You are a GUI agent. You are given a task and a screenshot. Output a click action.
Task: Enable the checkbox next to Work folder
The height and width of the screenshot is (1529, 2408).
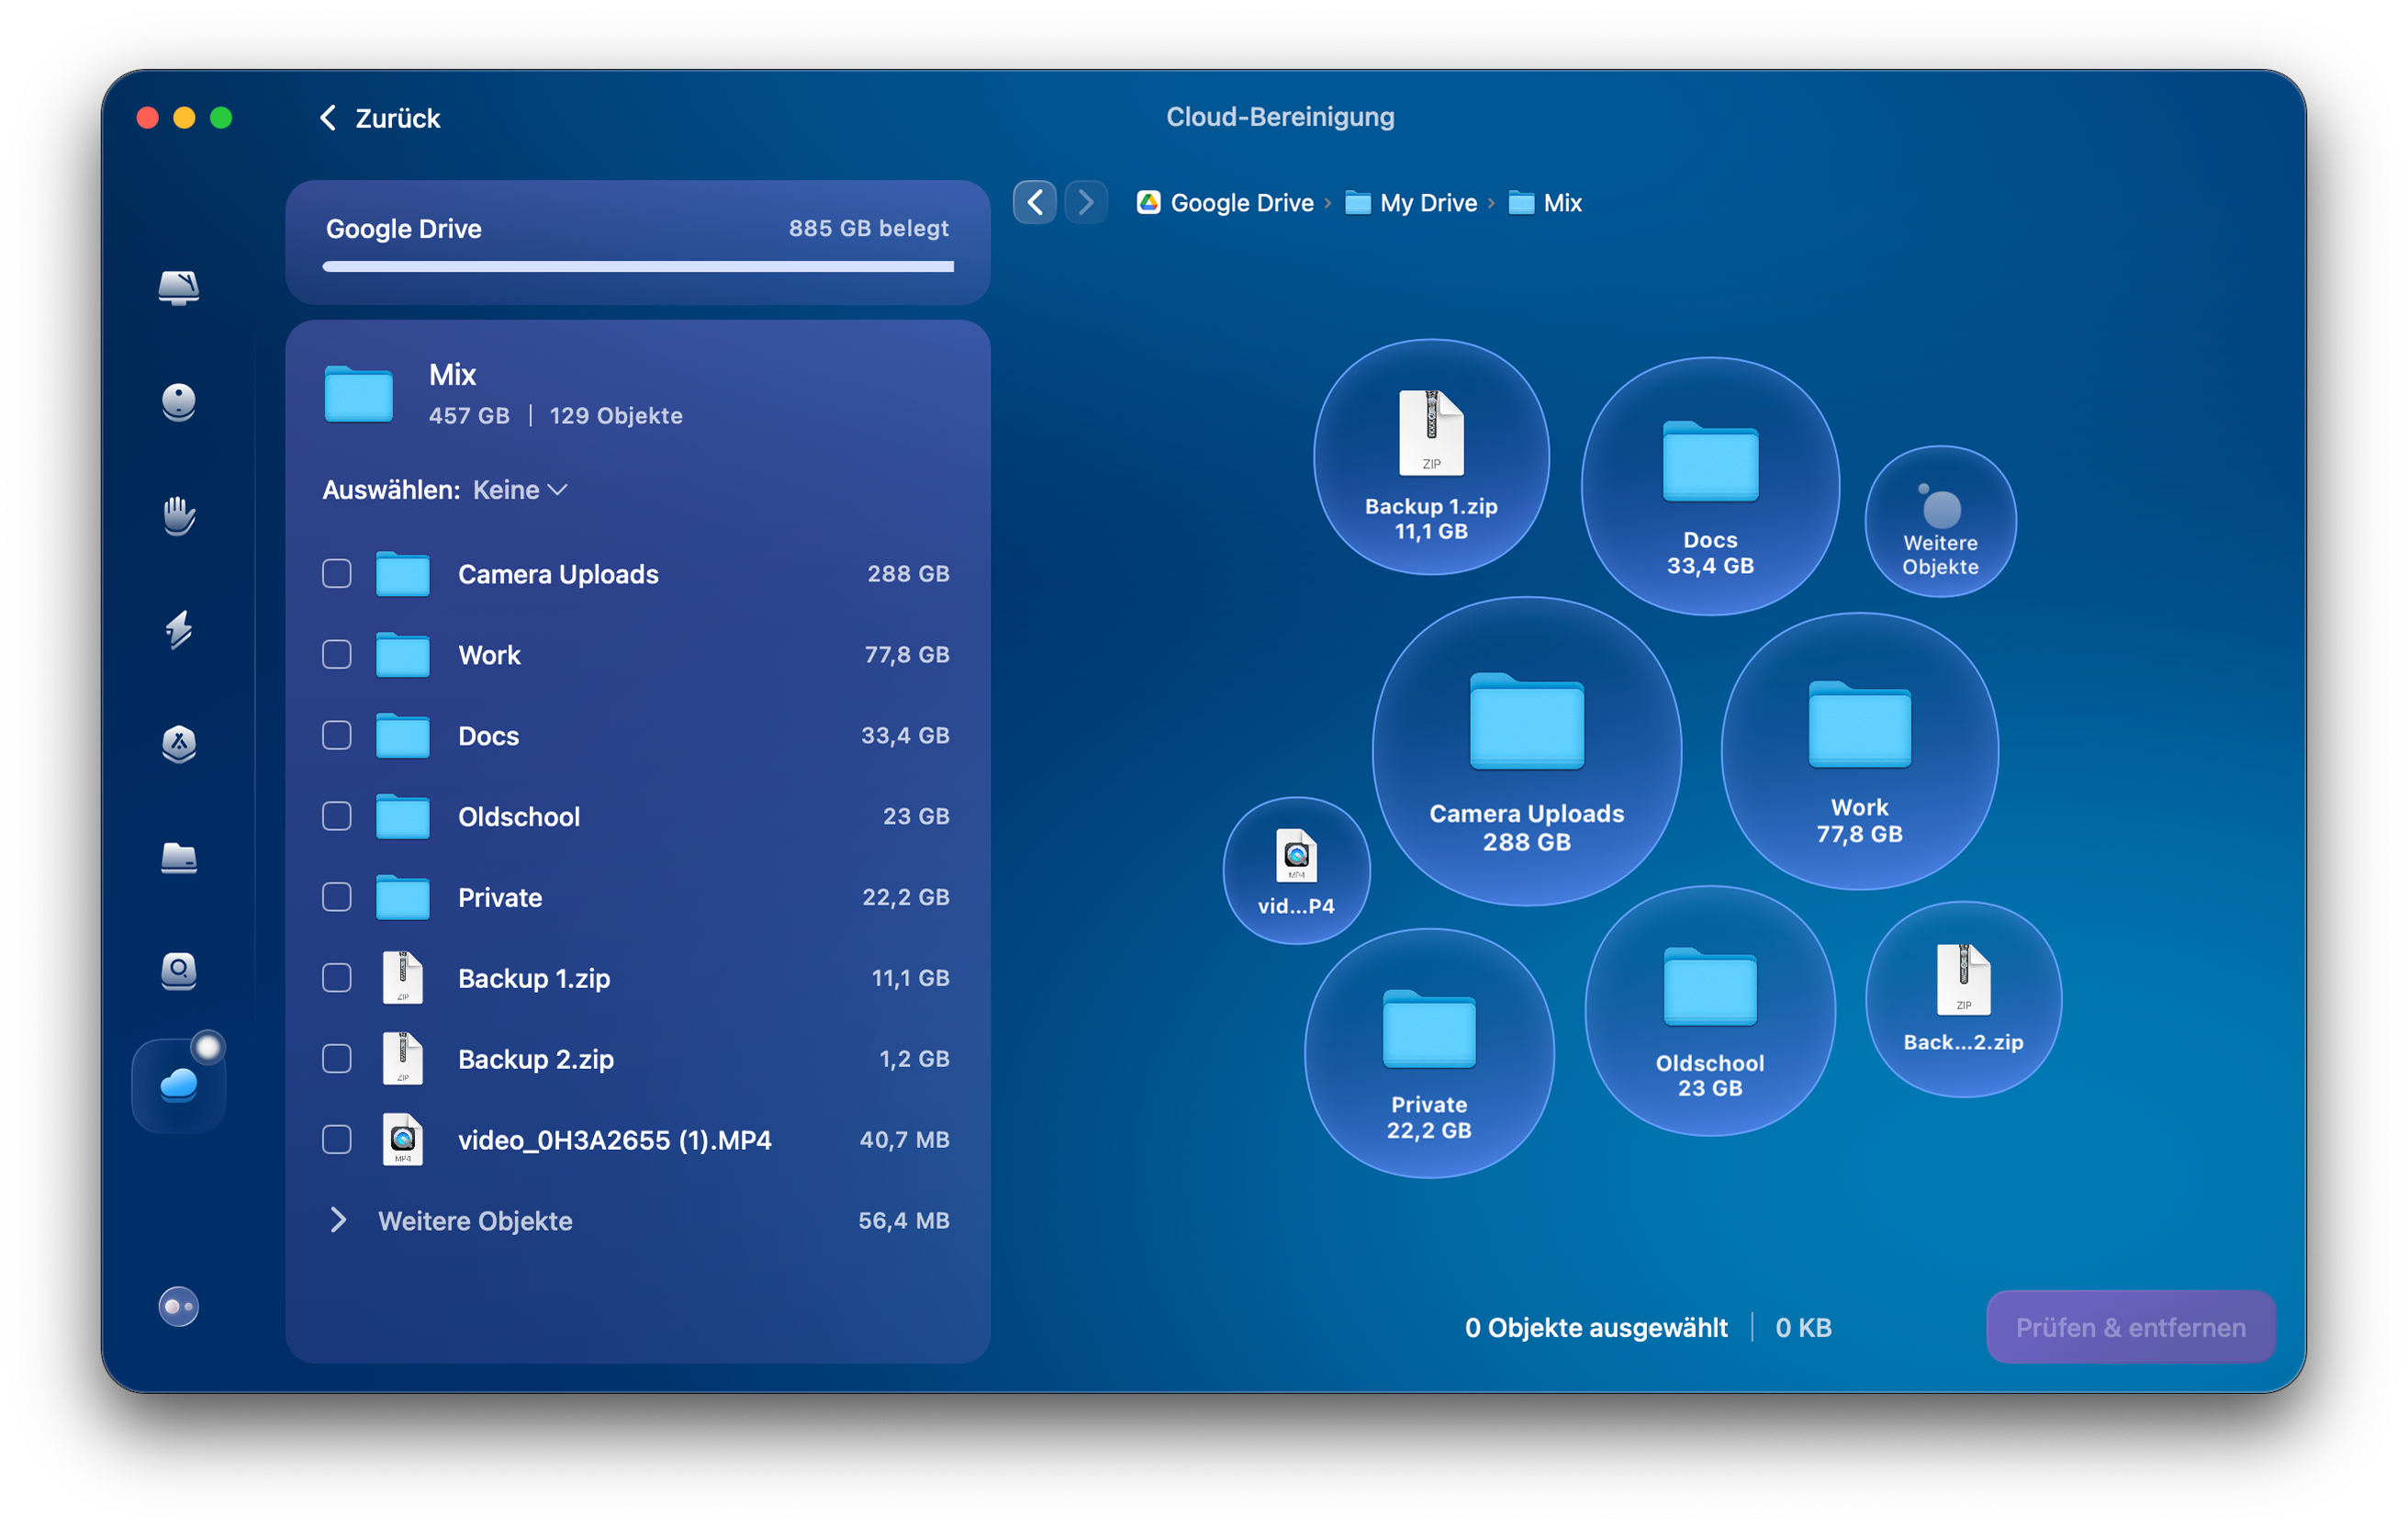click(336, 655)
